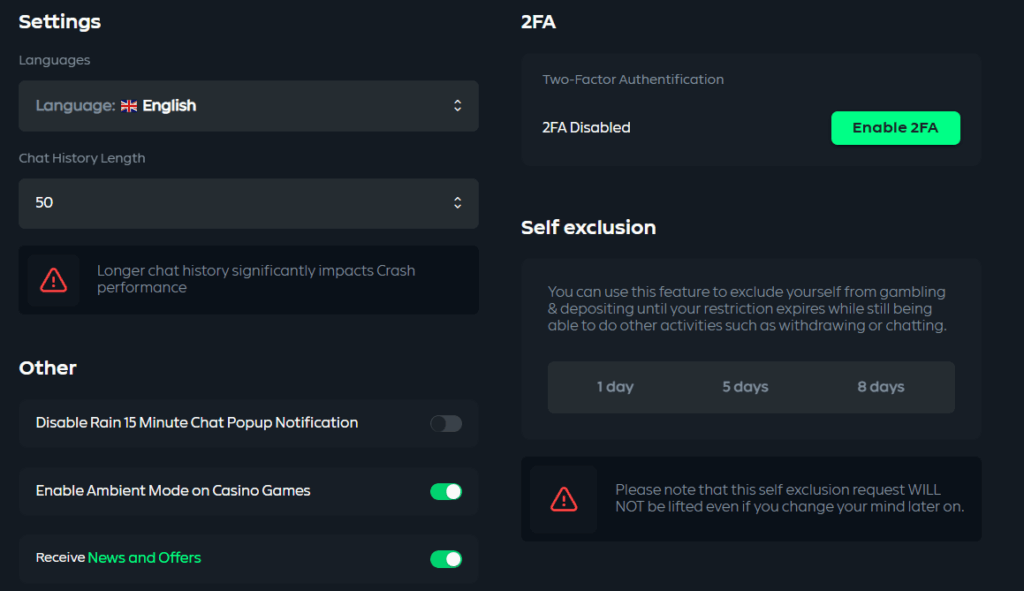This screenshot has width=1024, height=591.
Task: Expand the Chat History Length dropdown
Action: (x=248, y=203)
